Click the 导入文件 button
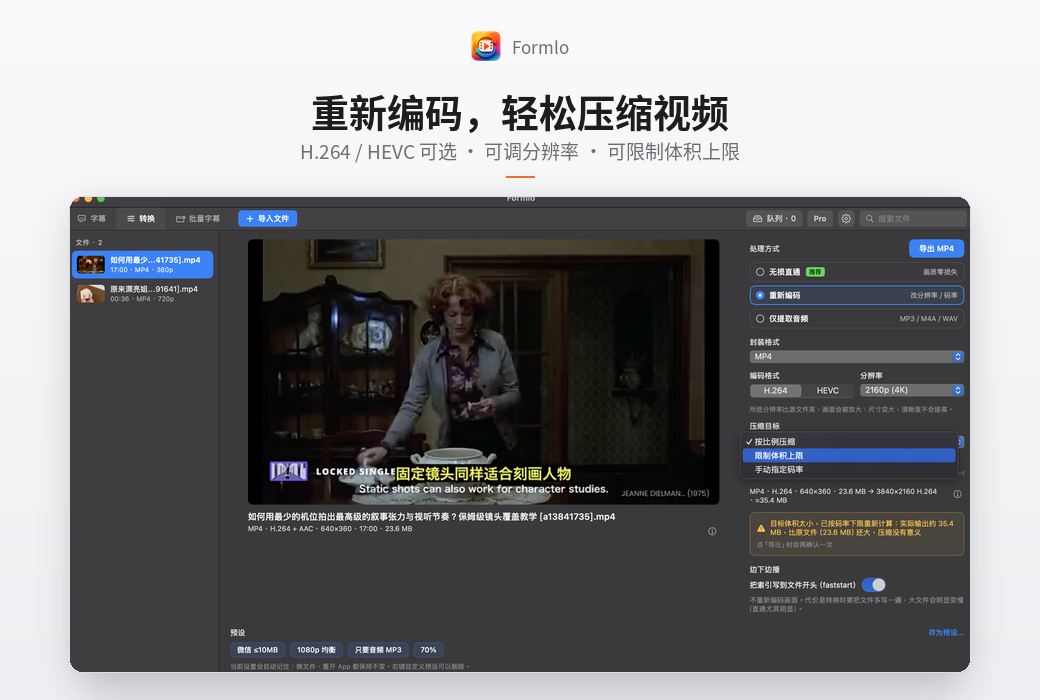This screenshot has width=1040, height=700. (x=267, y=218)
